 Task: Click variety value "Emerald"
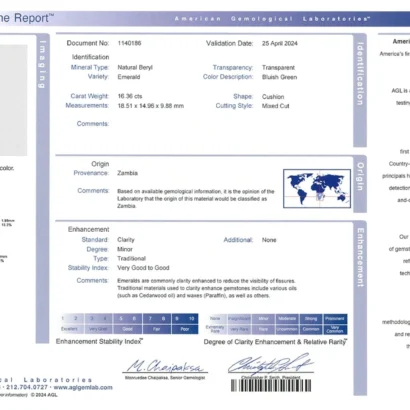click(129, 77)
